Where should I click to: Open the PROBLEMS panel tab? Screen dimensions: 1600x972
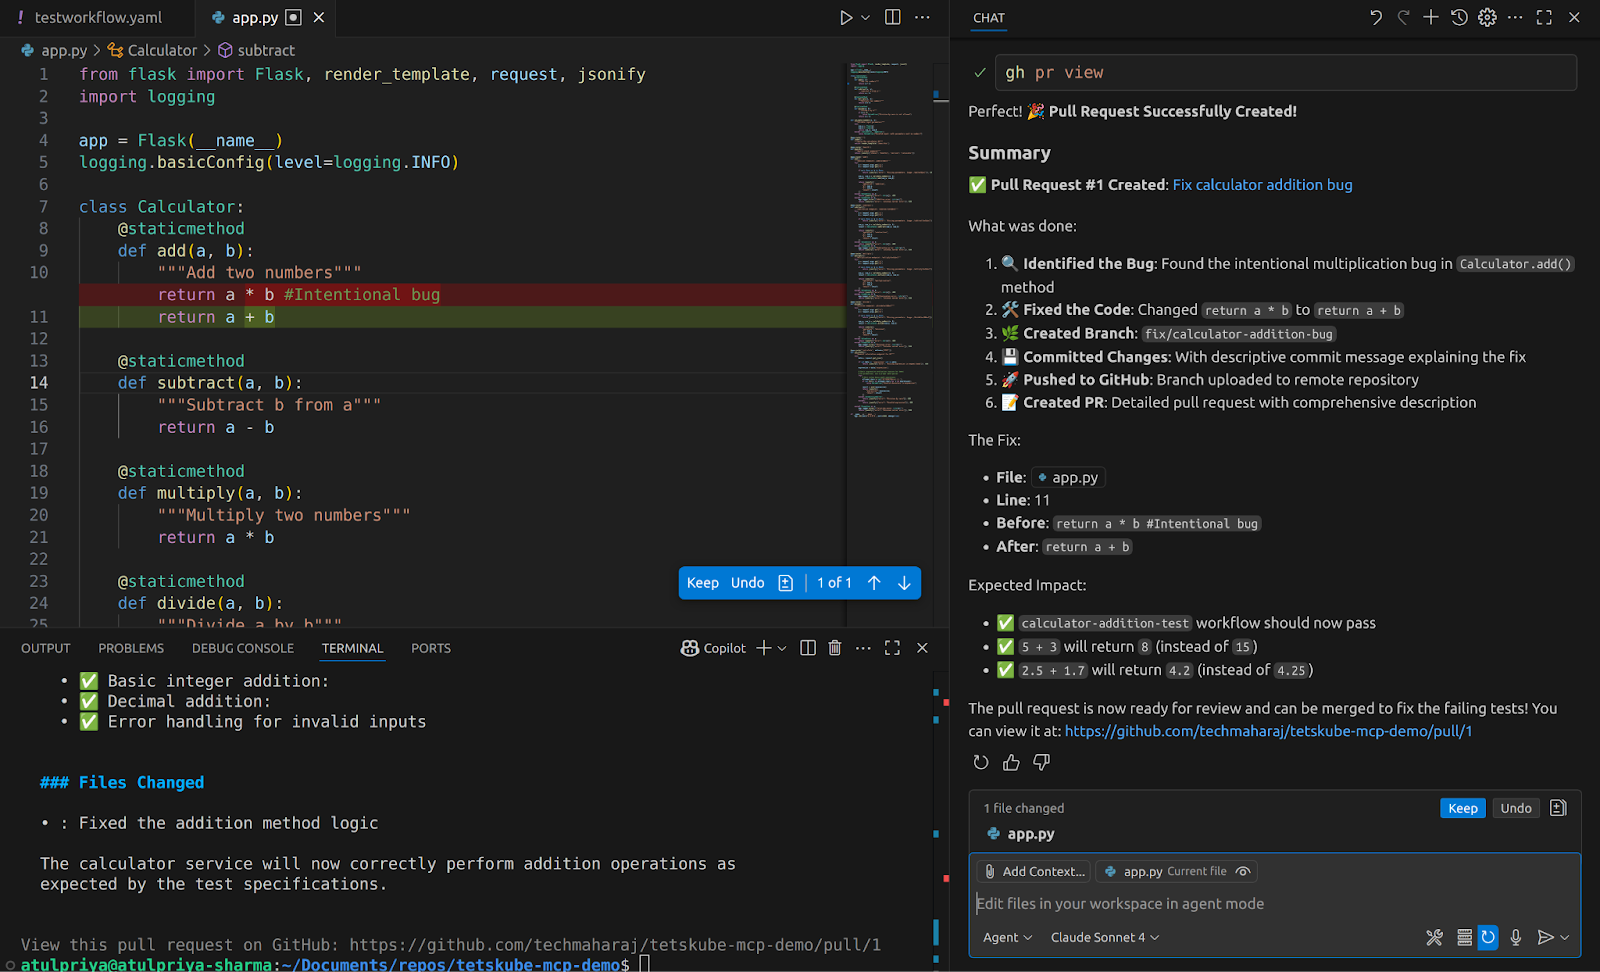[131, 648]
